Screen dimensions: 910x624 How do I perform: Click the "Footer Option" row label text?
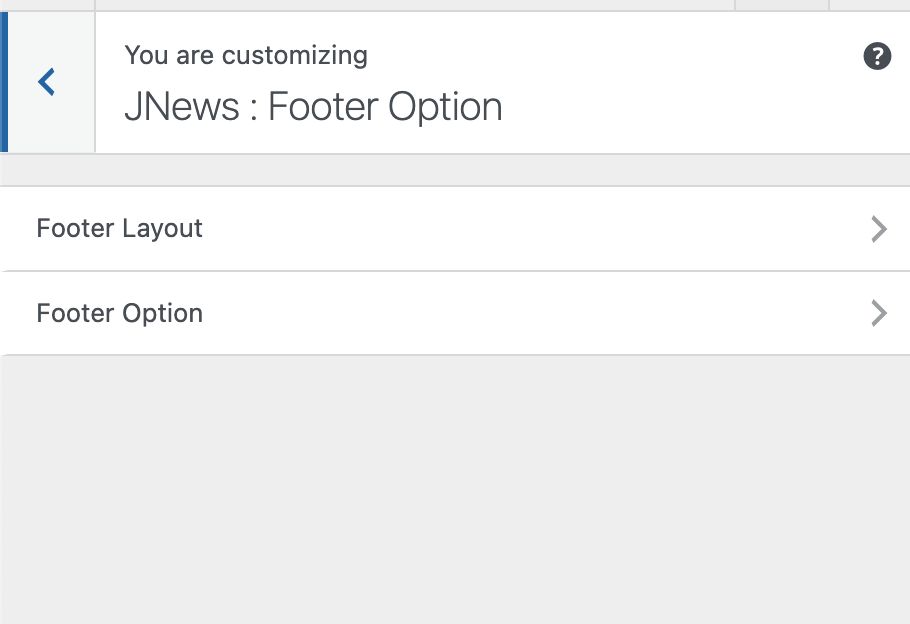tap(119, 314)
